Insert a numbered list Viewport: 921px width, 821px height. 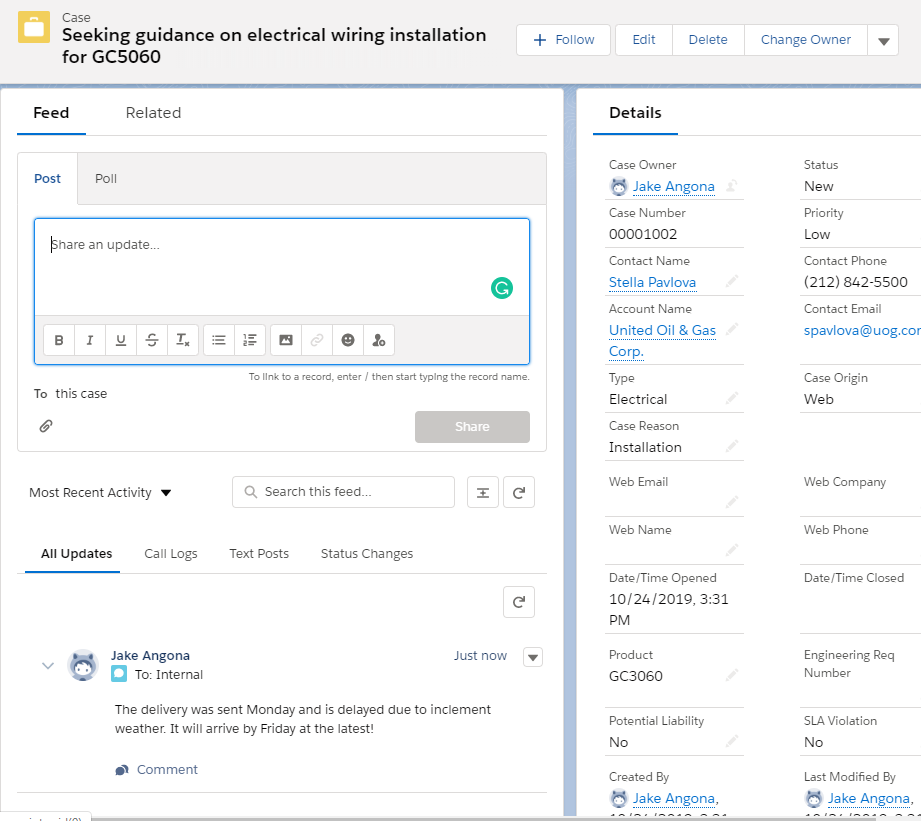pos(250,340)
